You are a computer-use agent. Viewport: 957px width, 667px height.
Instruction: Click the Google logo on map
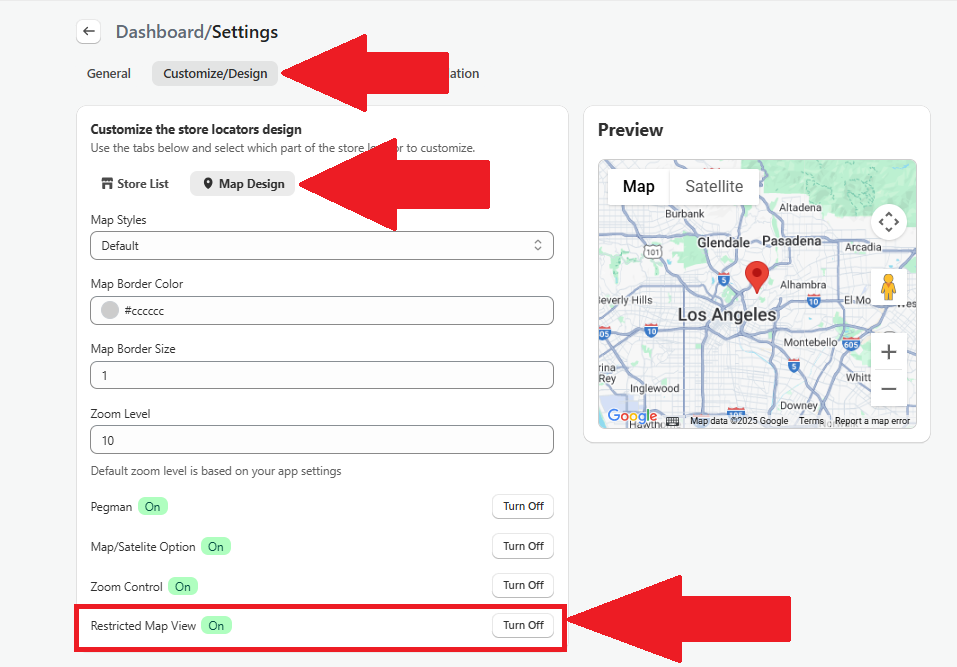coord(632,416)
